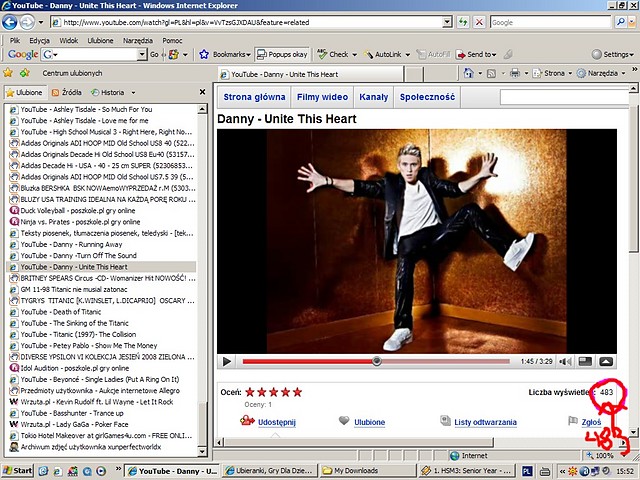This screenshot has width=640, height=480.
Task: Switch to My Downloads taskbar window
Action: pyautogui.click(x=368, y=471)
